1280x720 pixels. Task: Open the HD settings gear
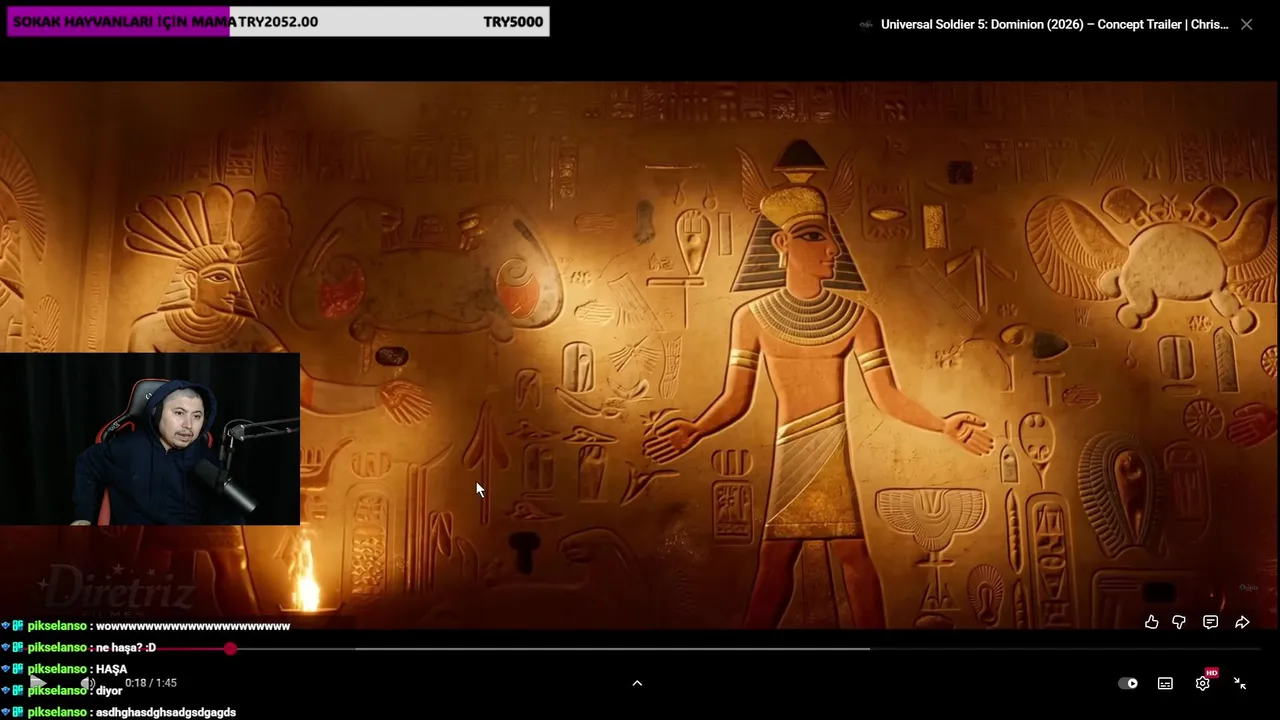1203,683
